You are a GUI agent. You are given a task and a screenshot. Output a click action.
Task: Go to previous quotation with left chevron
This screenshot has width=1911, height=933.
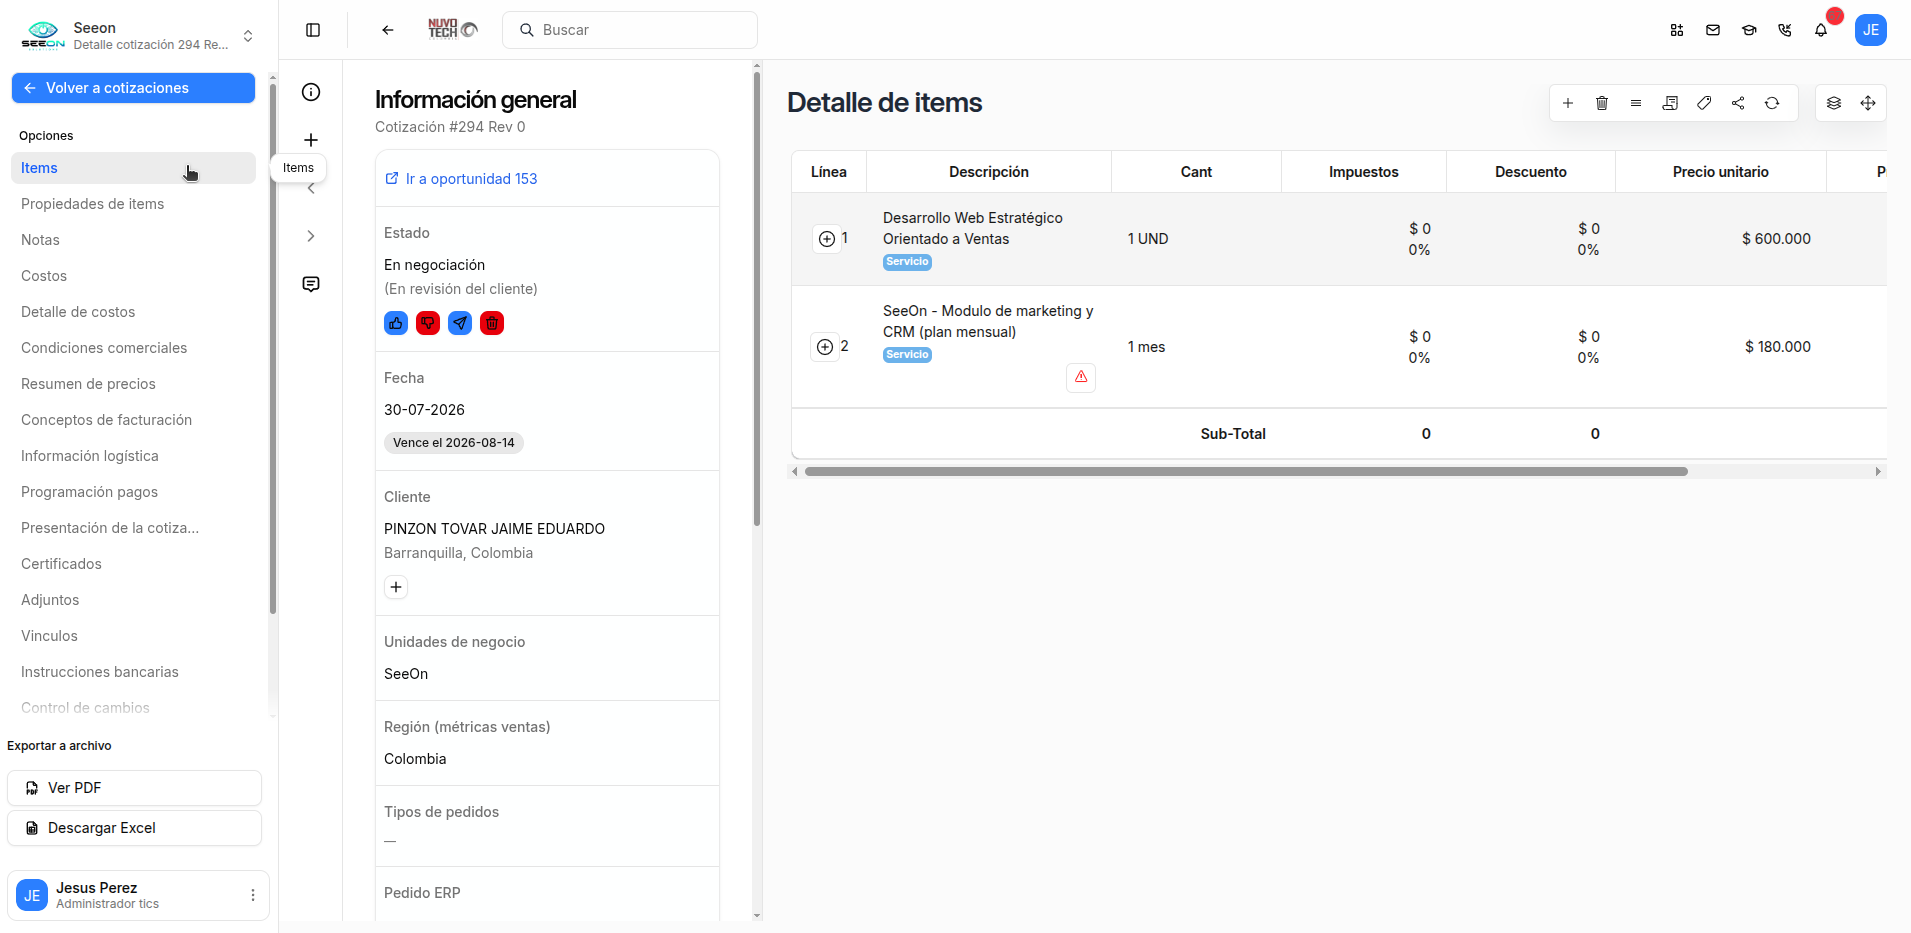311,188
